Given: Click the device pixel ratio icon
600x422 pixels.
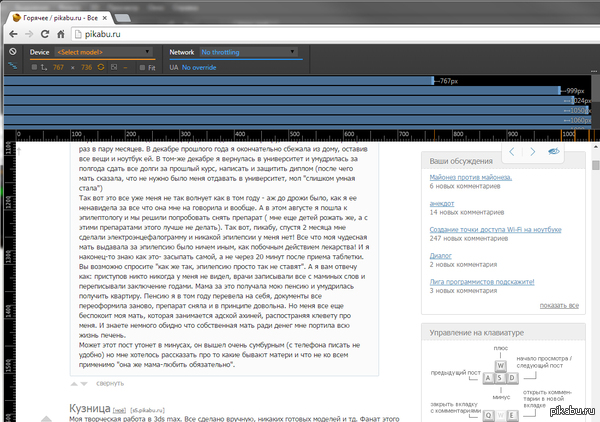Looking at the screenshot, I should 114,67.
